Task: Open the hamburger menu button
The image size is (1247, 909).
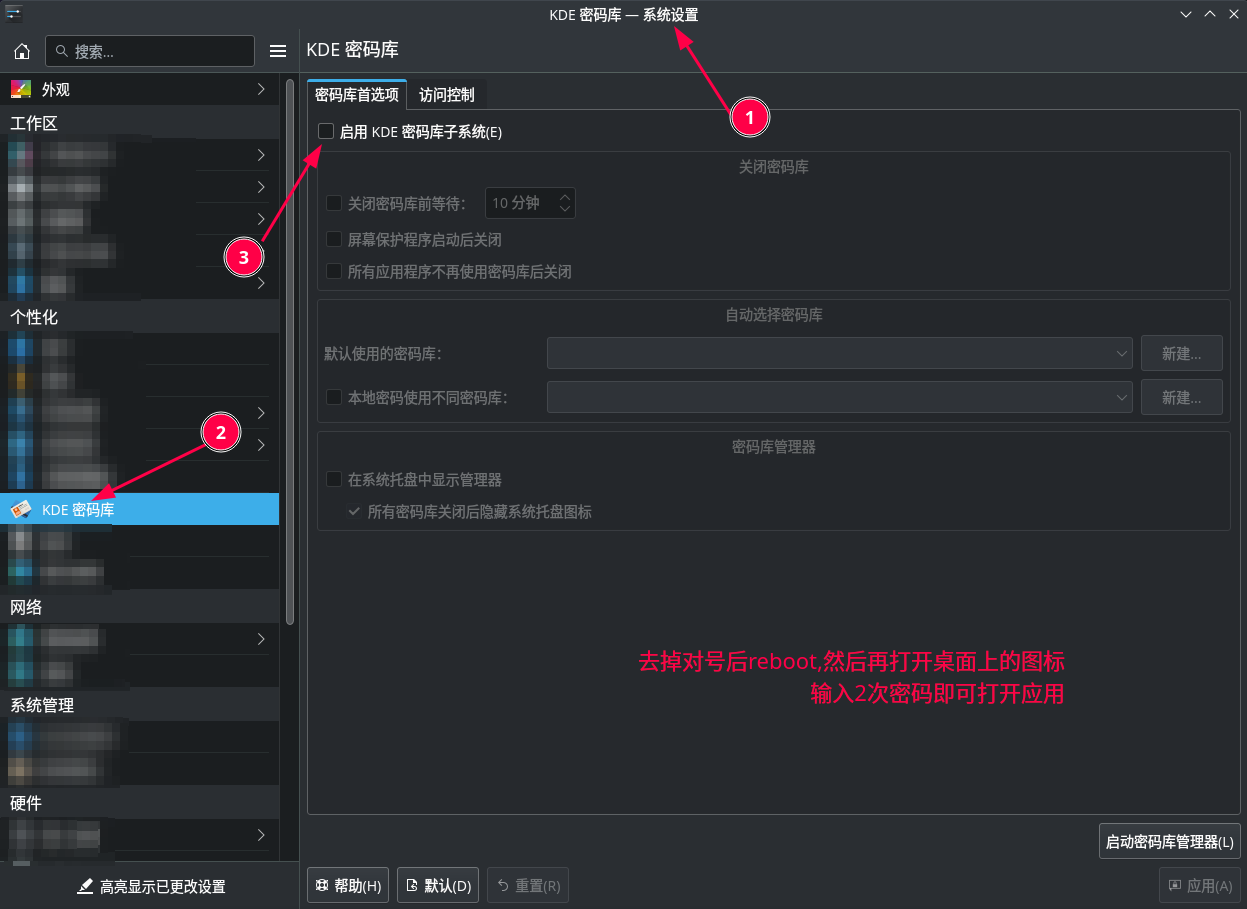Action: click(x=278, y=51)
